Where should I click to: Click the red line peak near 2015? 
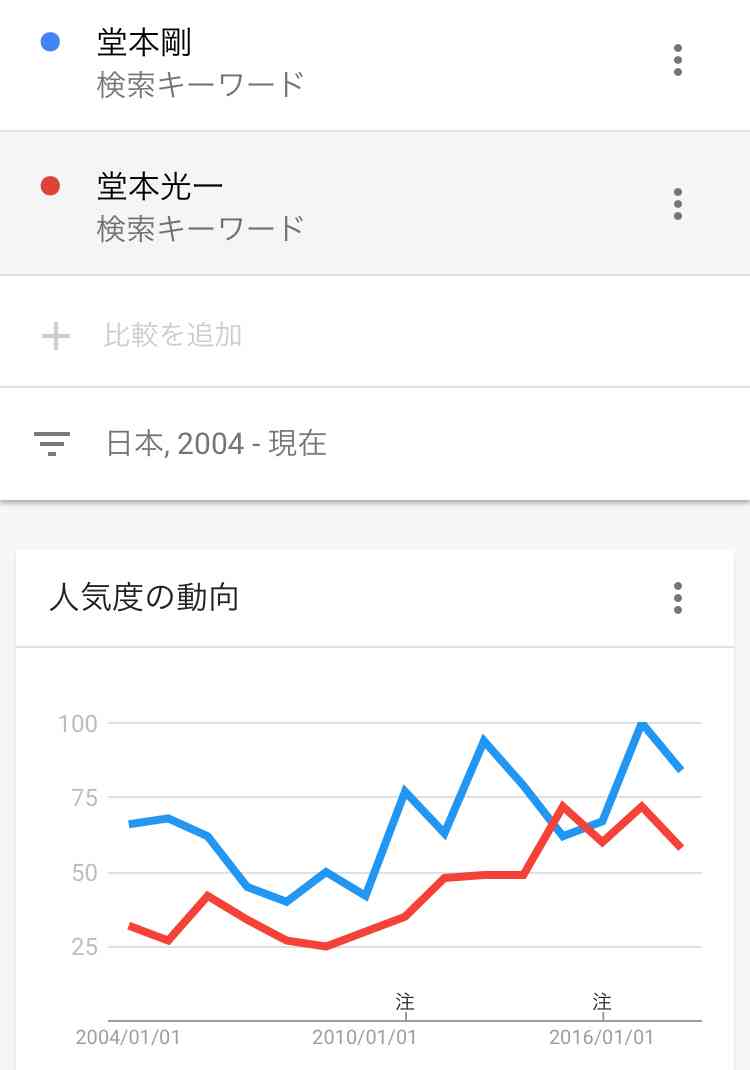tap(562, 806)
